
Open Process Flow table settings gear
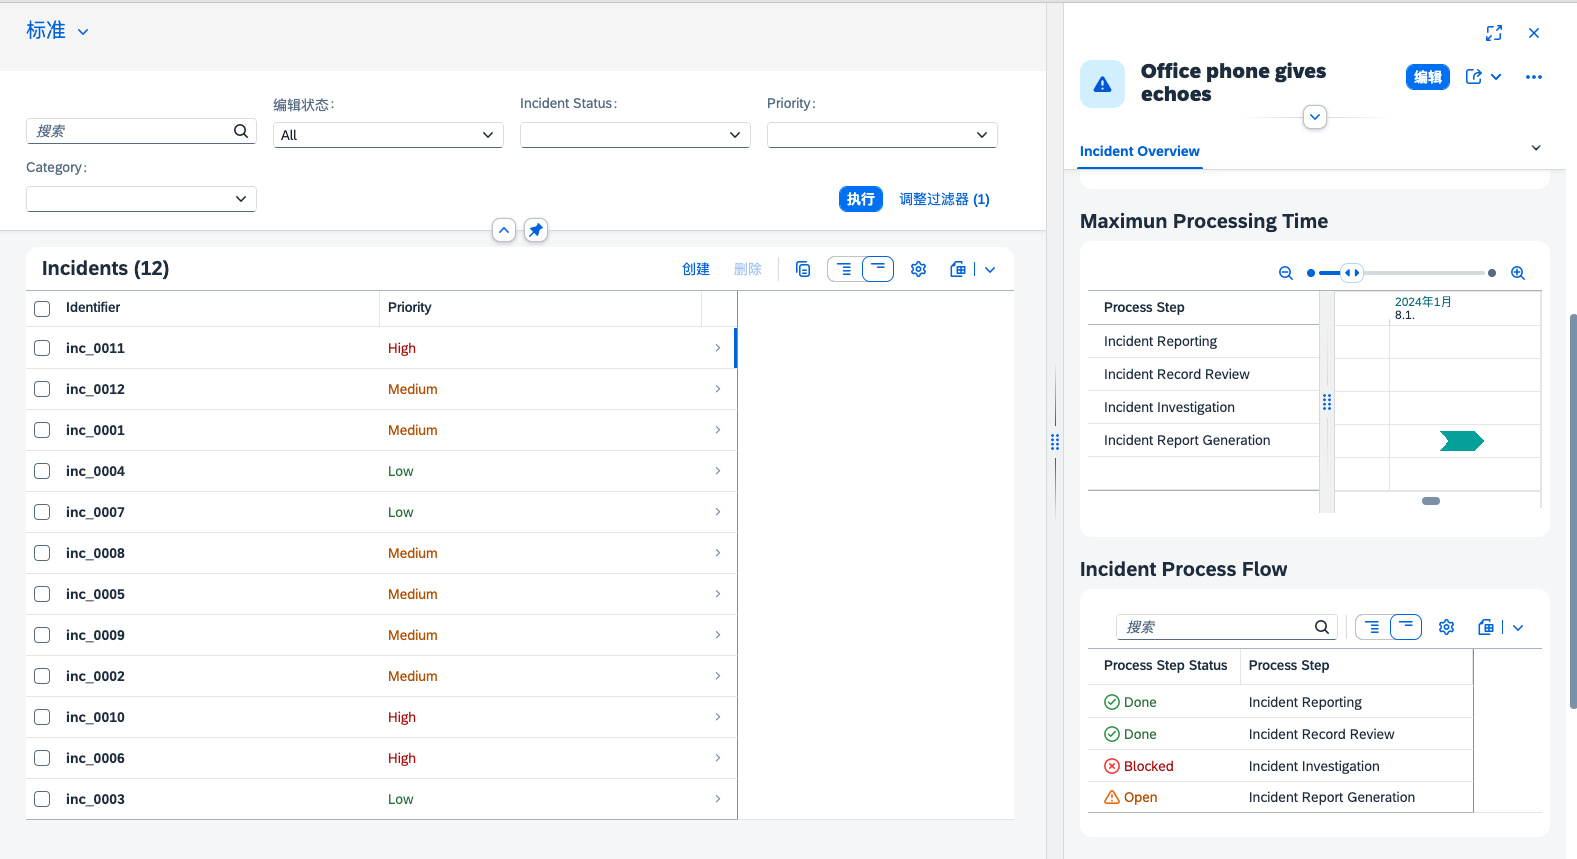[1446, 627]
